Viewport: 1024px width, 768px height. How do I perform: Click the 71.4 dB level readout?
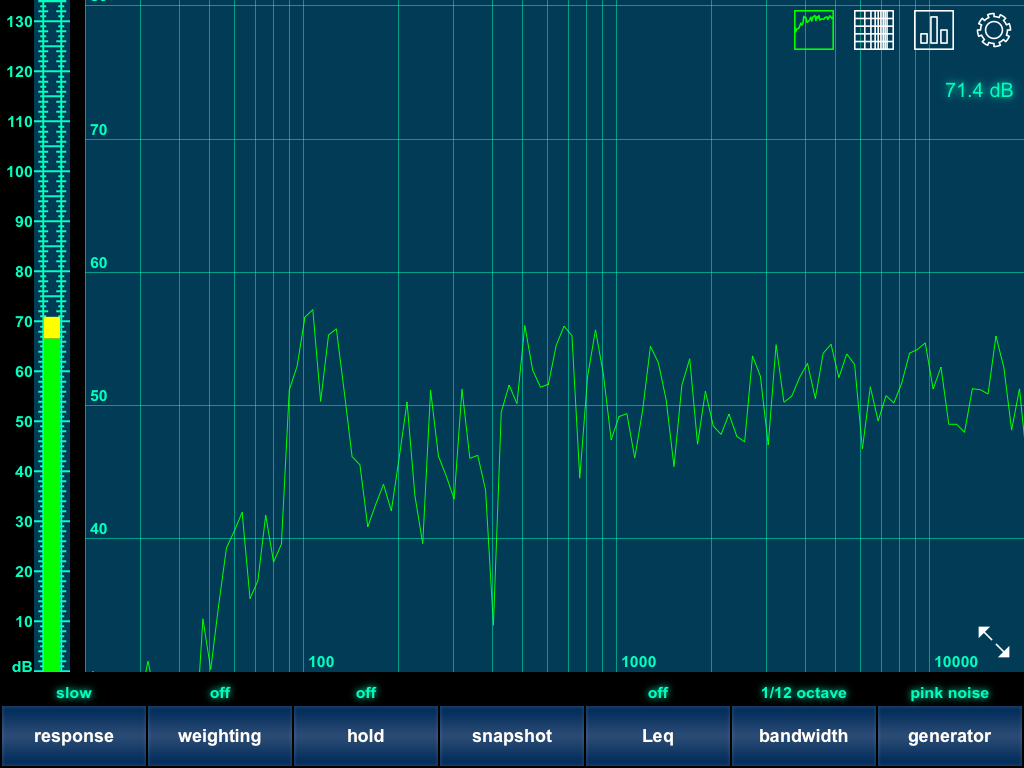pos(978,91)
